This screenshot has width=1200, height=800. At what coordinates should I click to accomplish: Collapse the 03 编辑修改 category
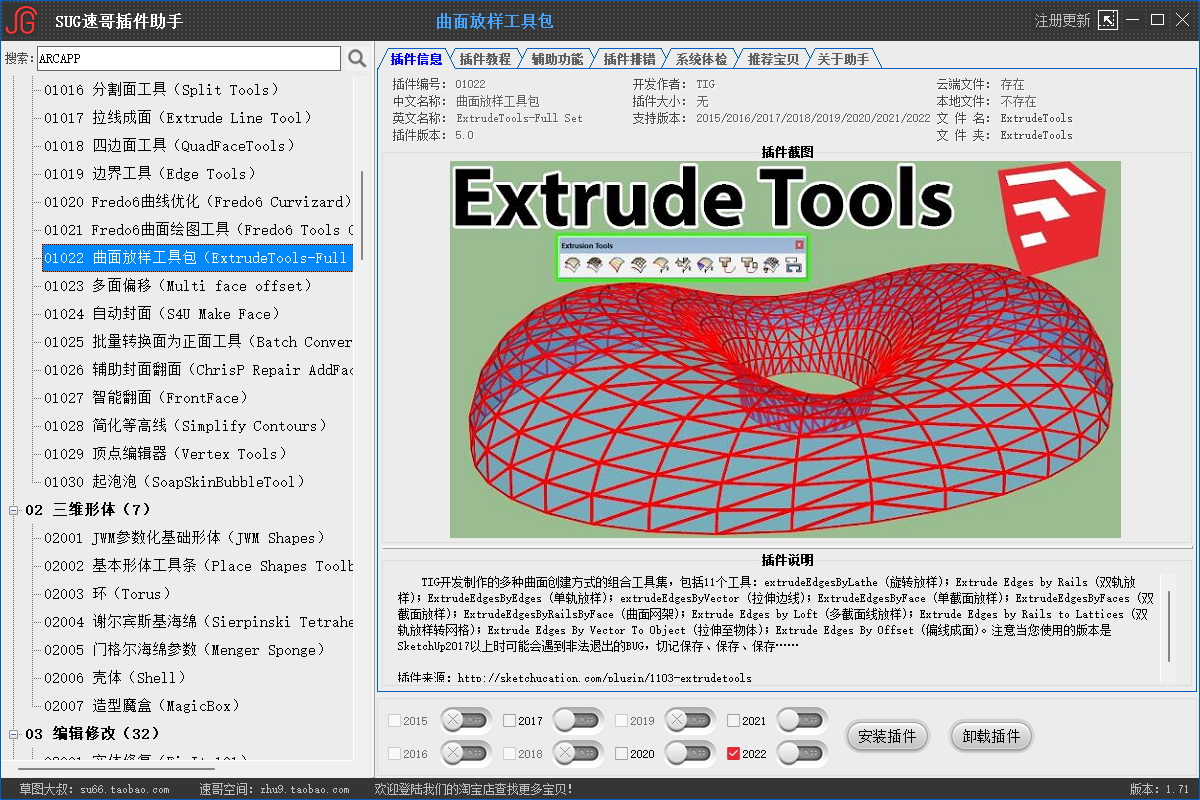[14, 734]
